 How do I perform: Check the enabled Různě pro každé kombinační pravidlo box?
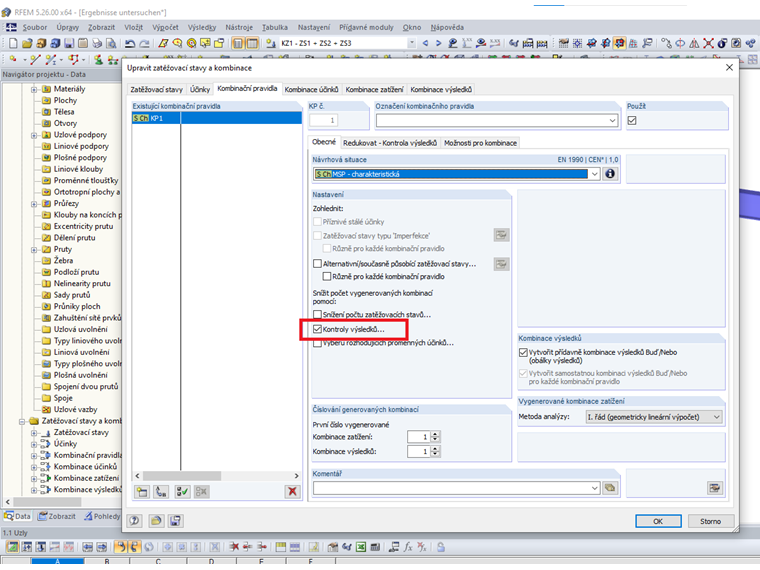pyautogui.click(x=327, y=276)
